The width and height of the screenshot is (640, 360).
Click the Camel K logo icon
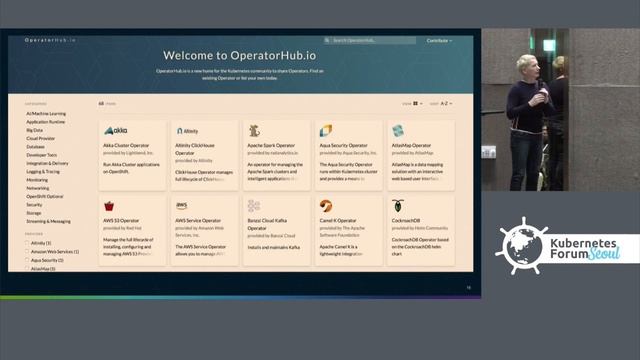[326, 206]
